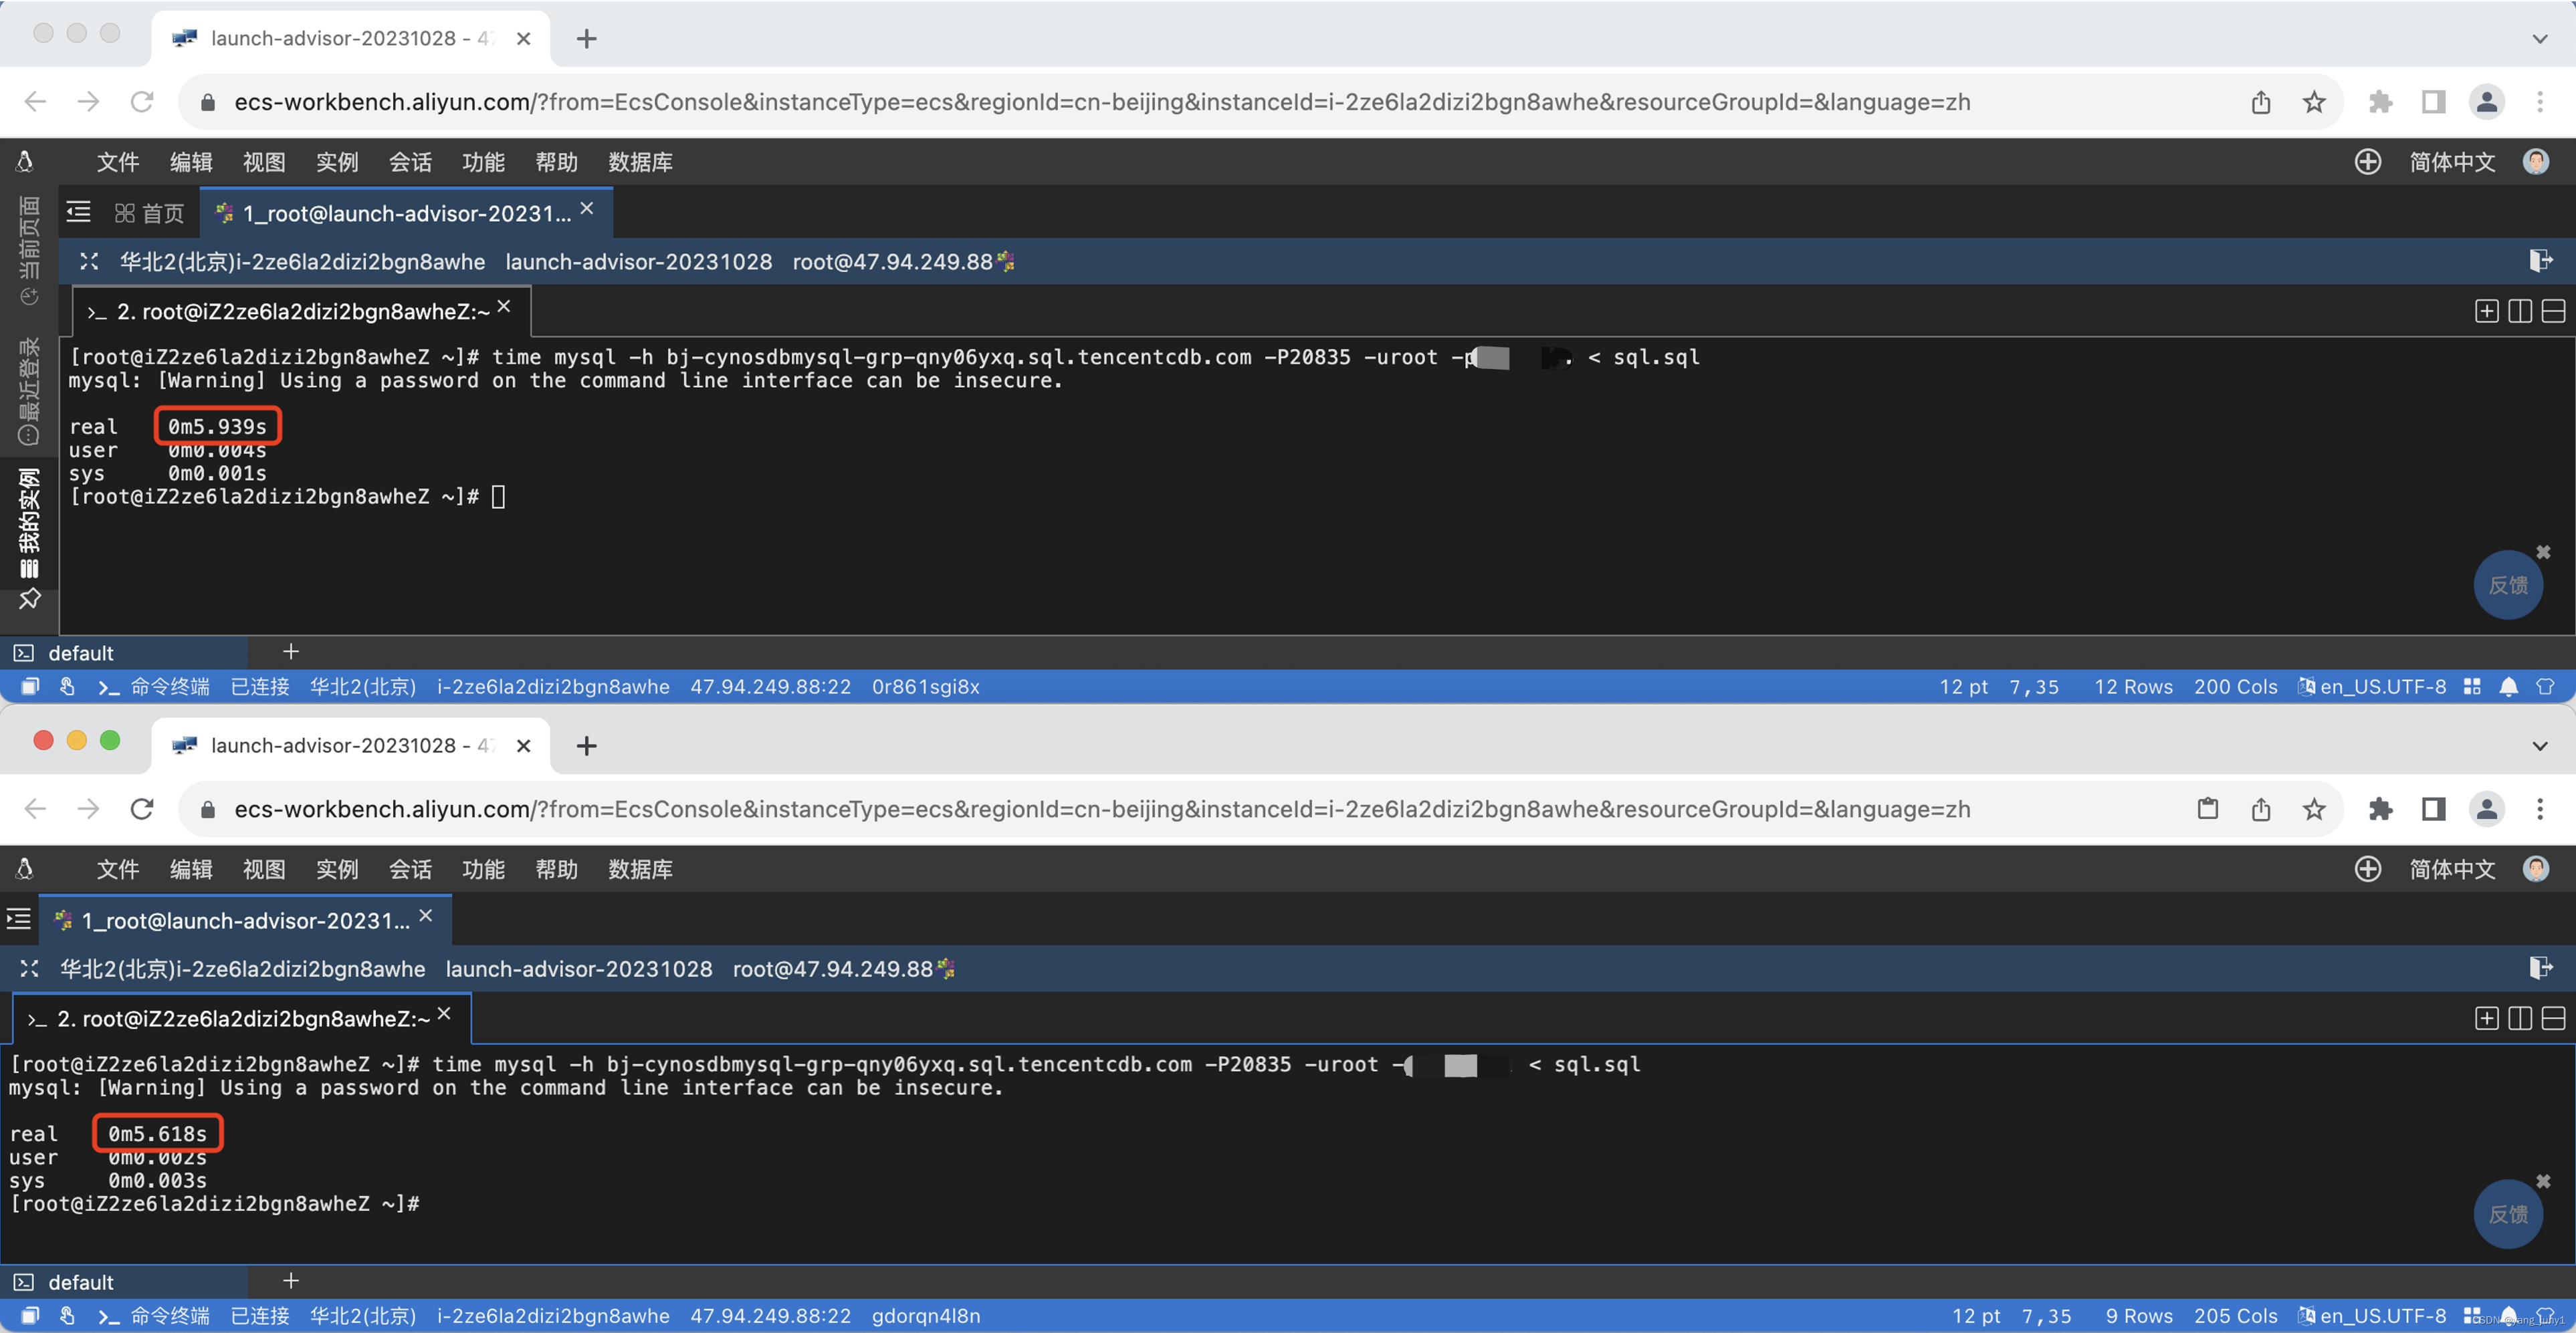The image size is (2576, 1333).
Task: Open 视图 menu in top workbench
Action: (264, 162)
